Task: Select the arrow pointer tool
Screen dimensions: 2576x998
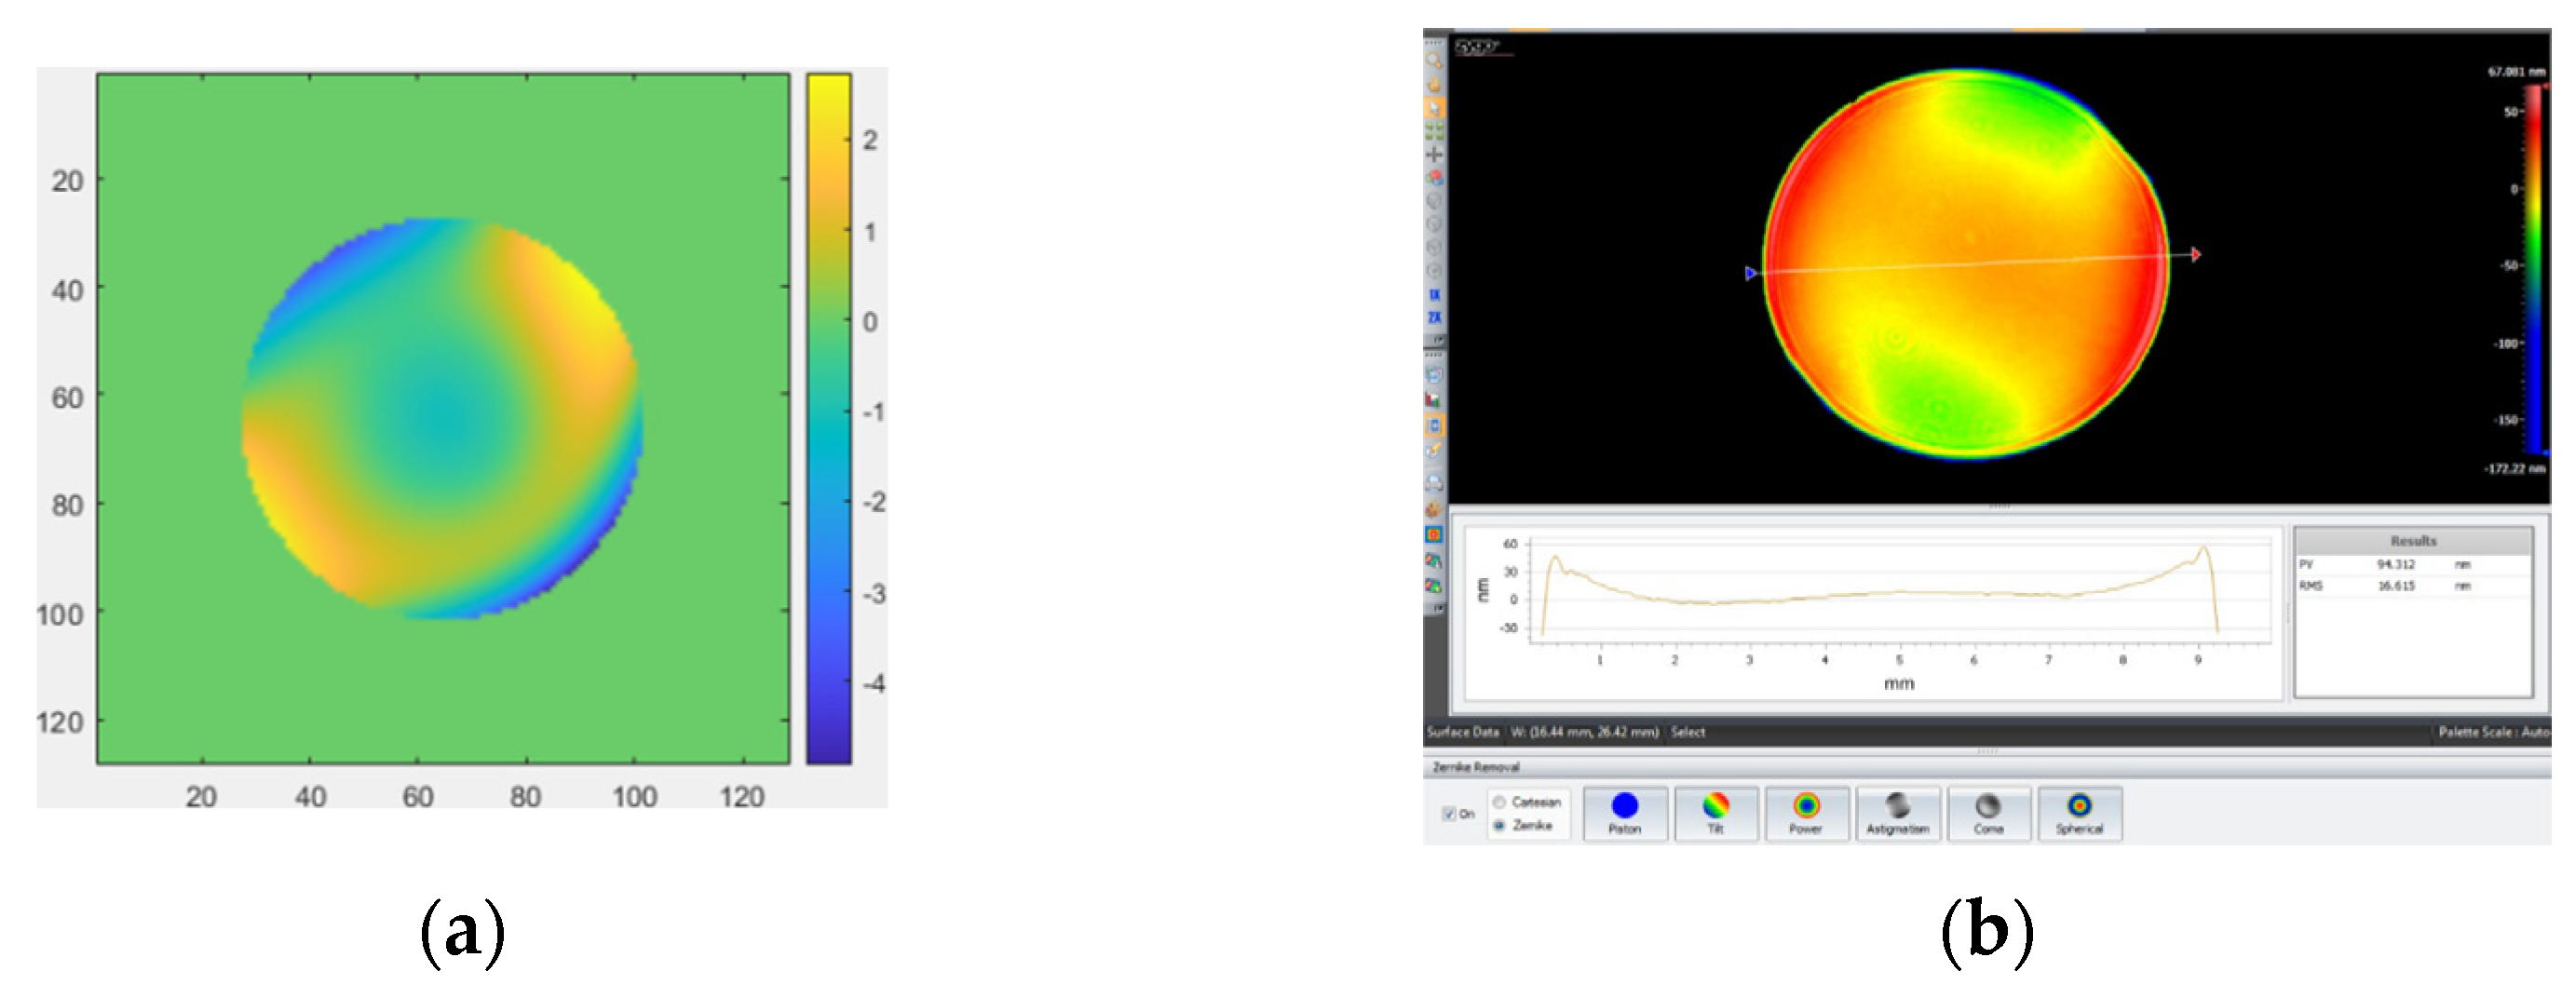Action: (x=1434, y=108)
